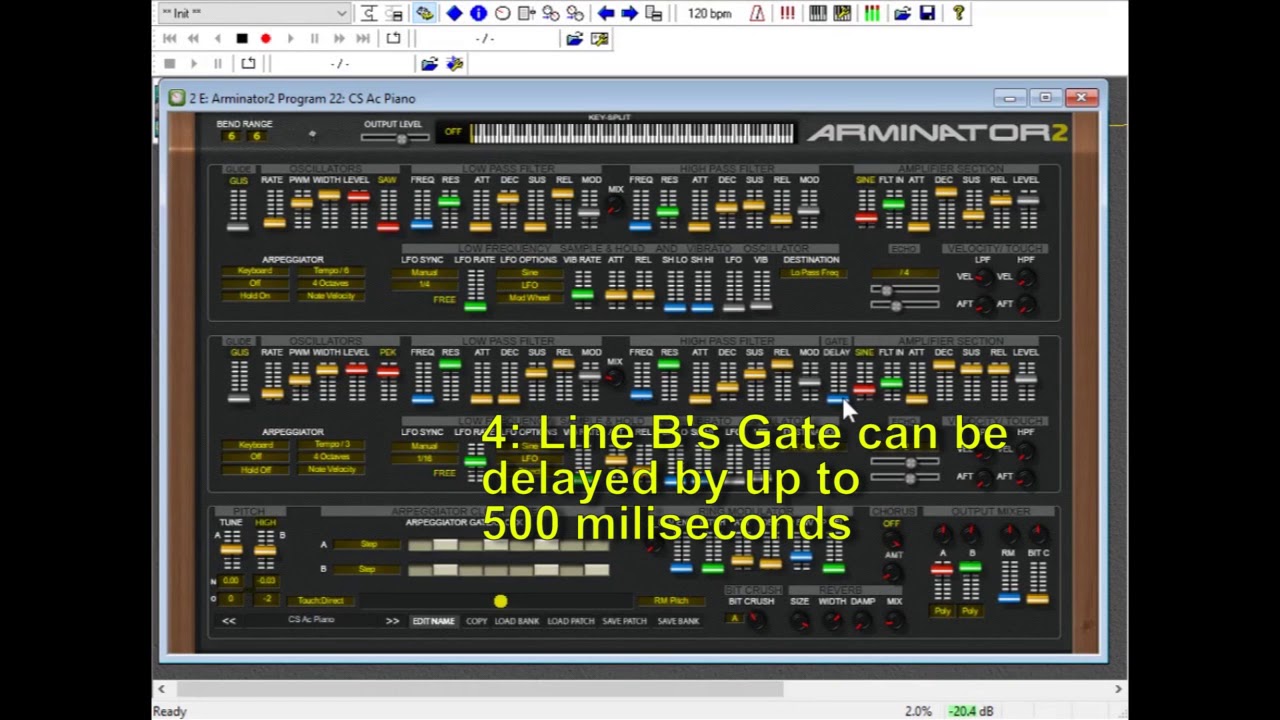Screen dimensions: 1280x720
Task: Click skip-to-end in second toolbar row
Action: click(363, 38)
